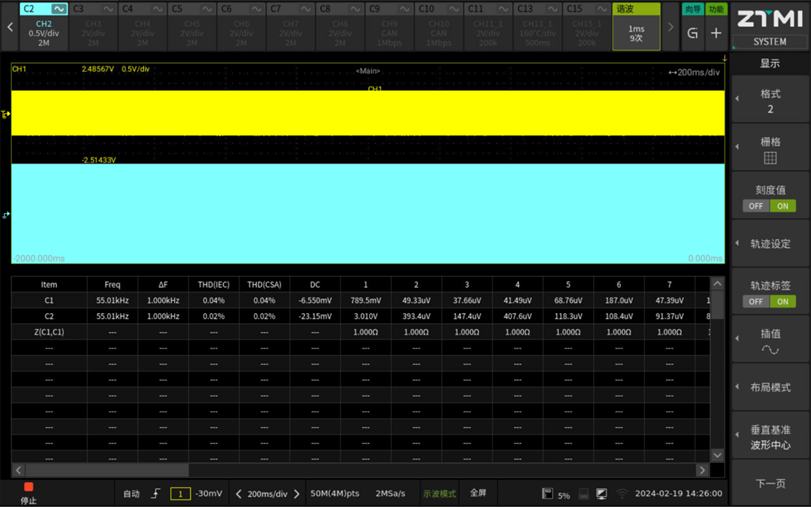
Task: Select the C15 CH15_1 channel tab
Action: pyautogui.click(x=587, y=26)
